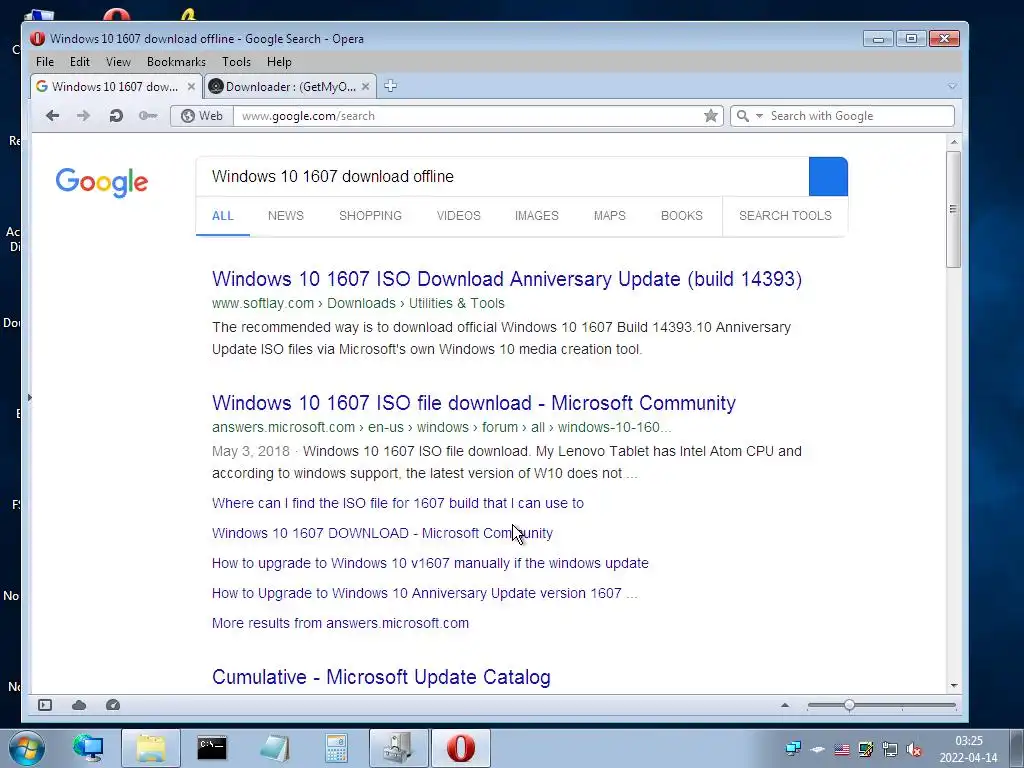Image resolution: width=1024 pixels, height=768 pixels.
Task: Open the network globe monitor taskbar icon
Action: pyautogui.click(x=88, y=748)
